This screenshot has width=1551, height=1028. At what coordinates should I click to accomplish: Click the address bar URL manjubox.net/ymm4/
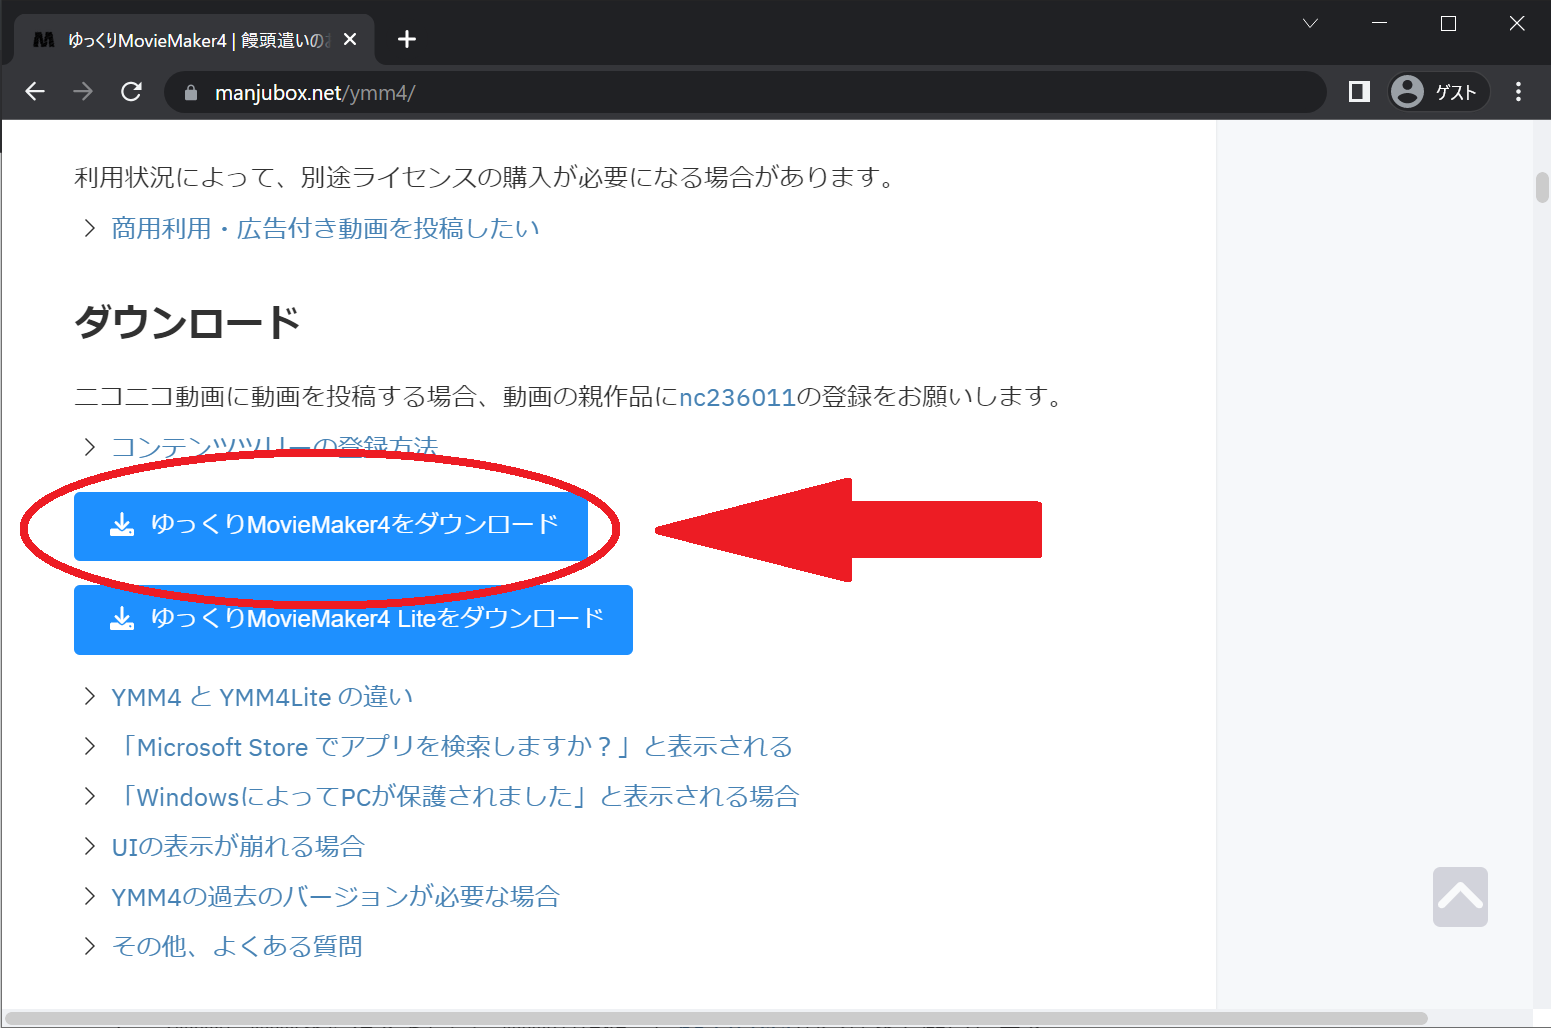(x=315, y=93)
